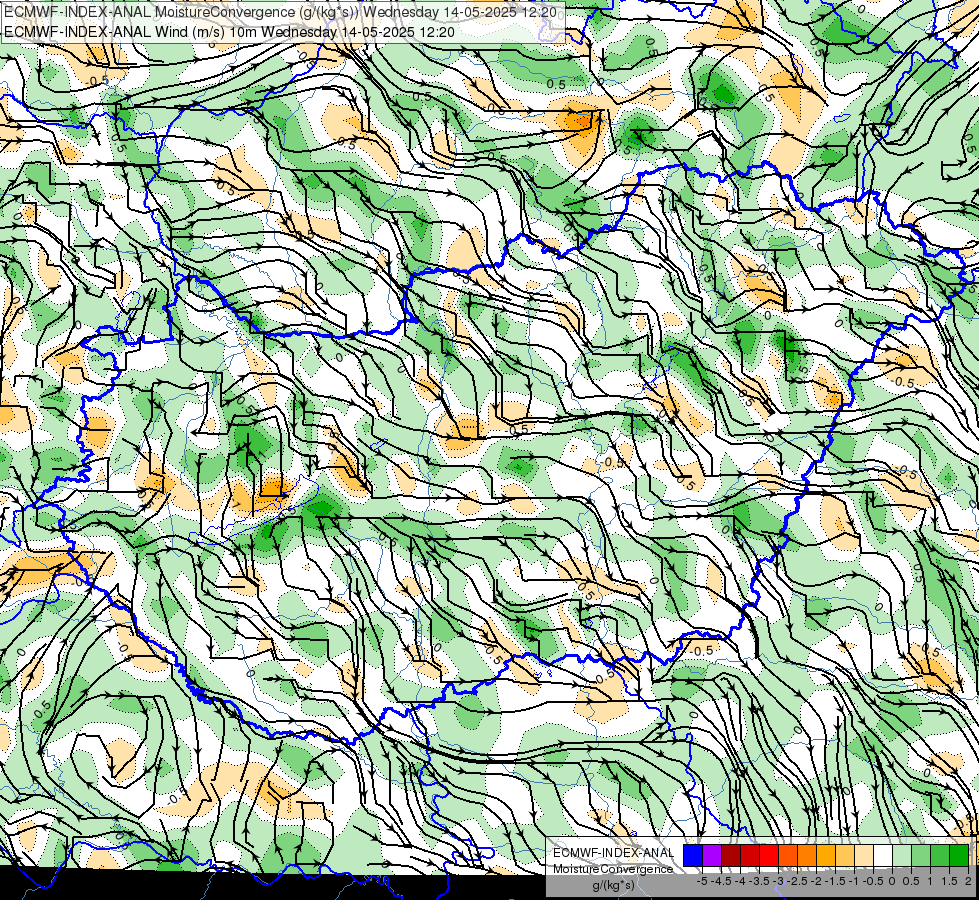Select the darkest green swatch at the legend's end

(x=959, y=856)
